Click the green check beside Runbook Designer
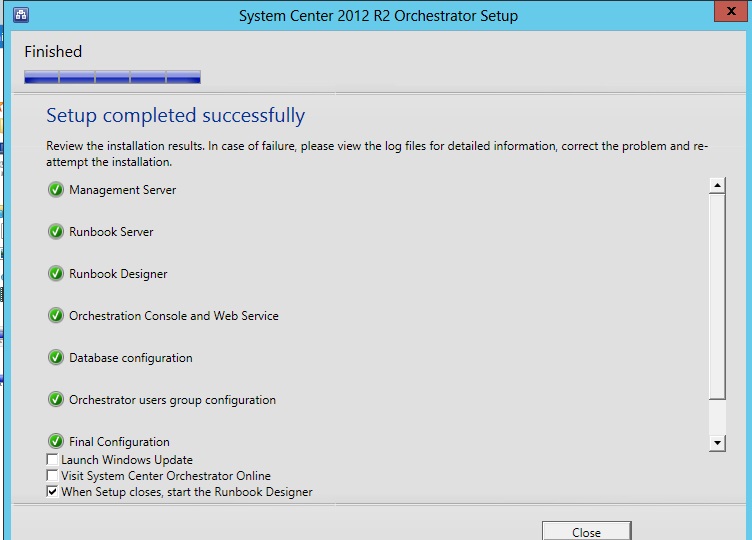The width and height of the screenshot is (752, 540). click(56, 274)
